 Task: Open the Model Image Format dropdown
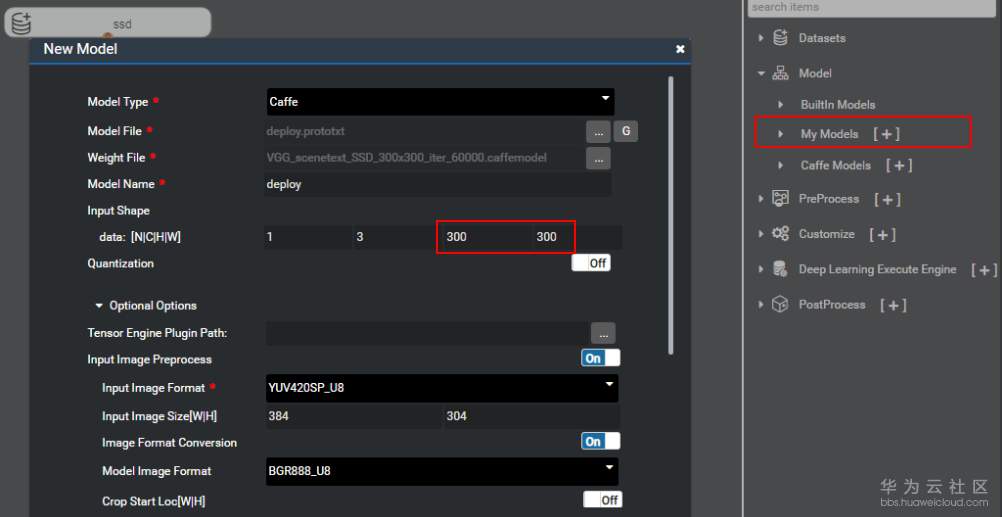pos(442,472)
